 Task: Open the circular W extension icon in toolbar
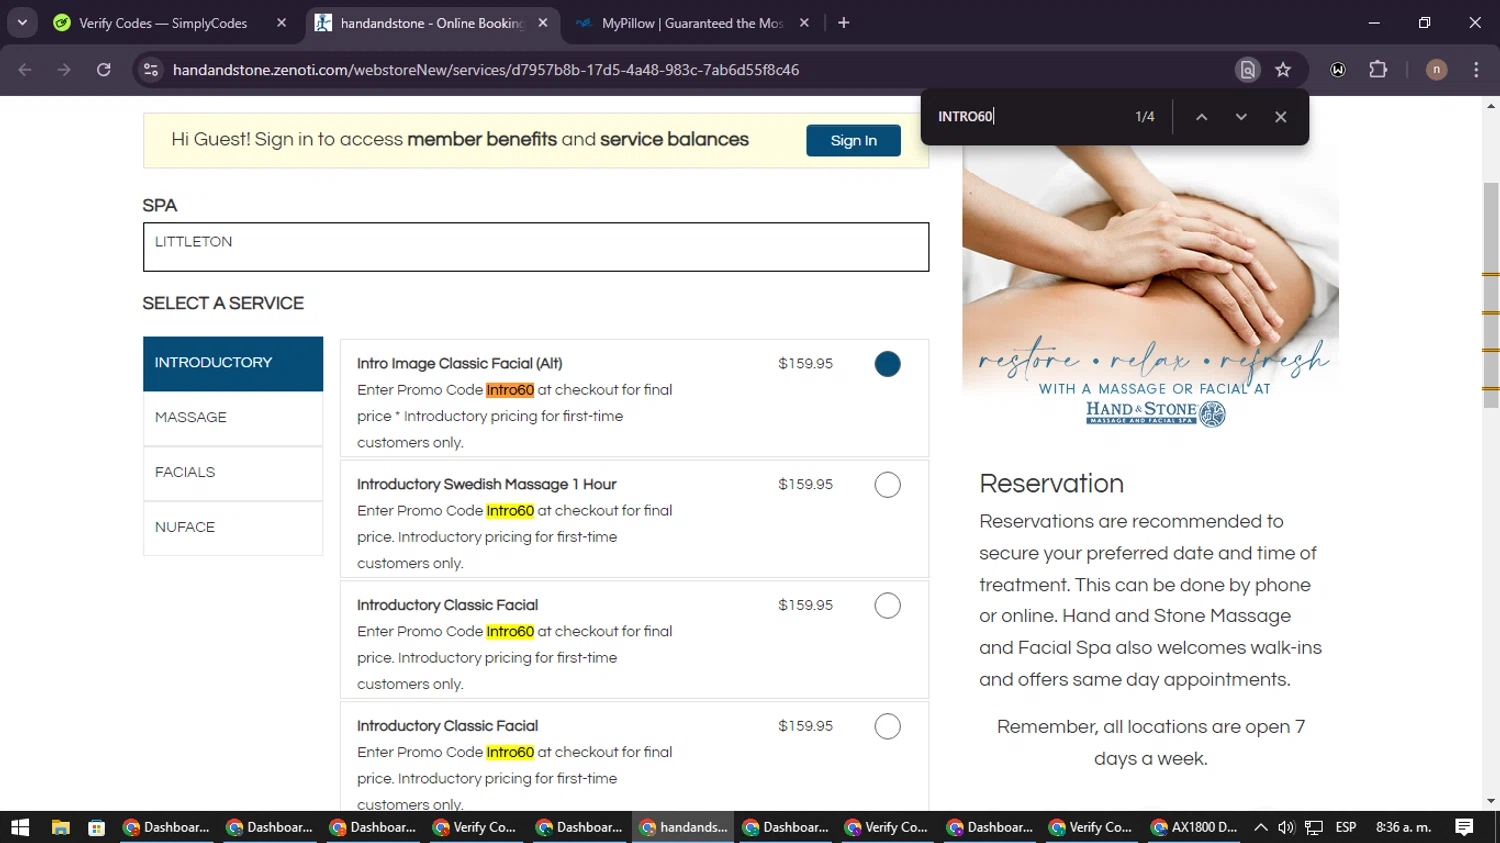1338,70
